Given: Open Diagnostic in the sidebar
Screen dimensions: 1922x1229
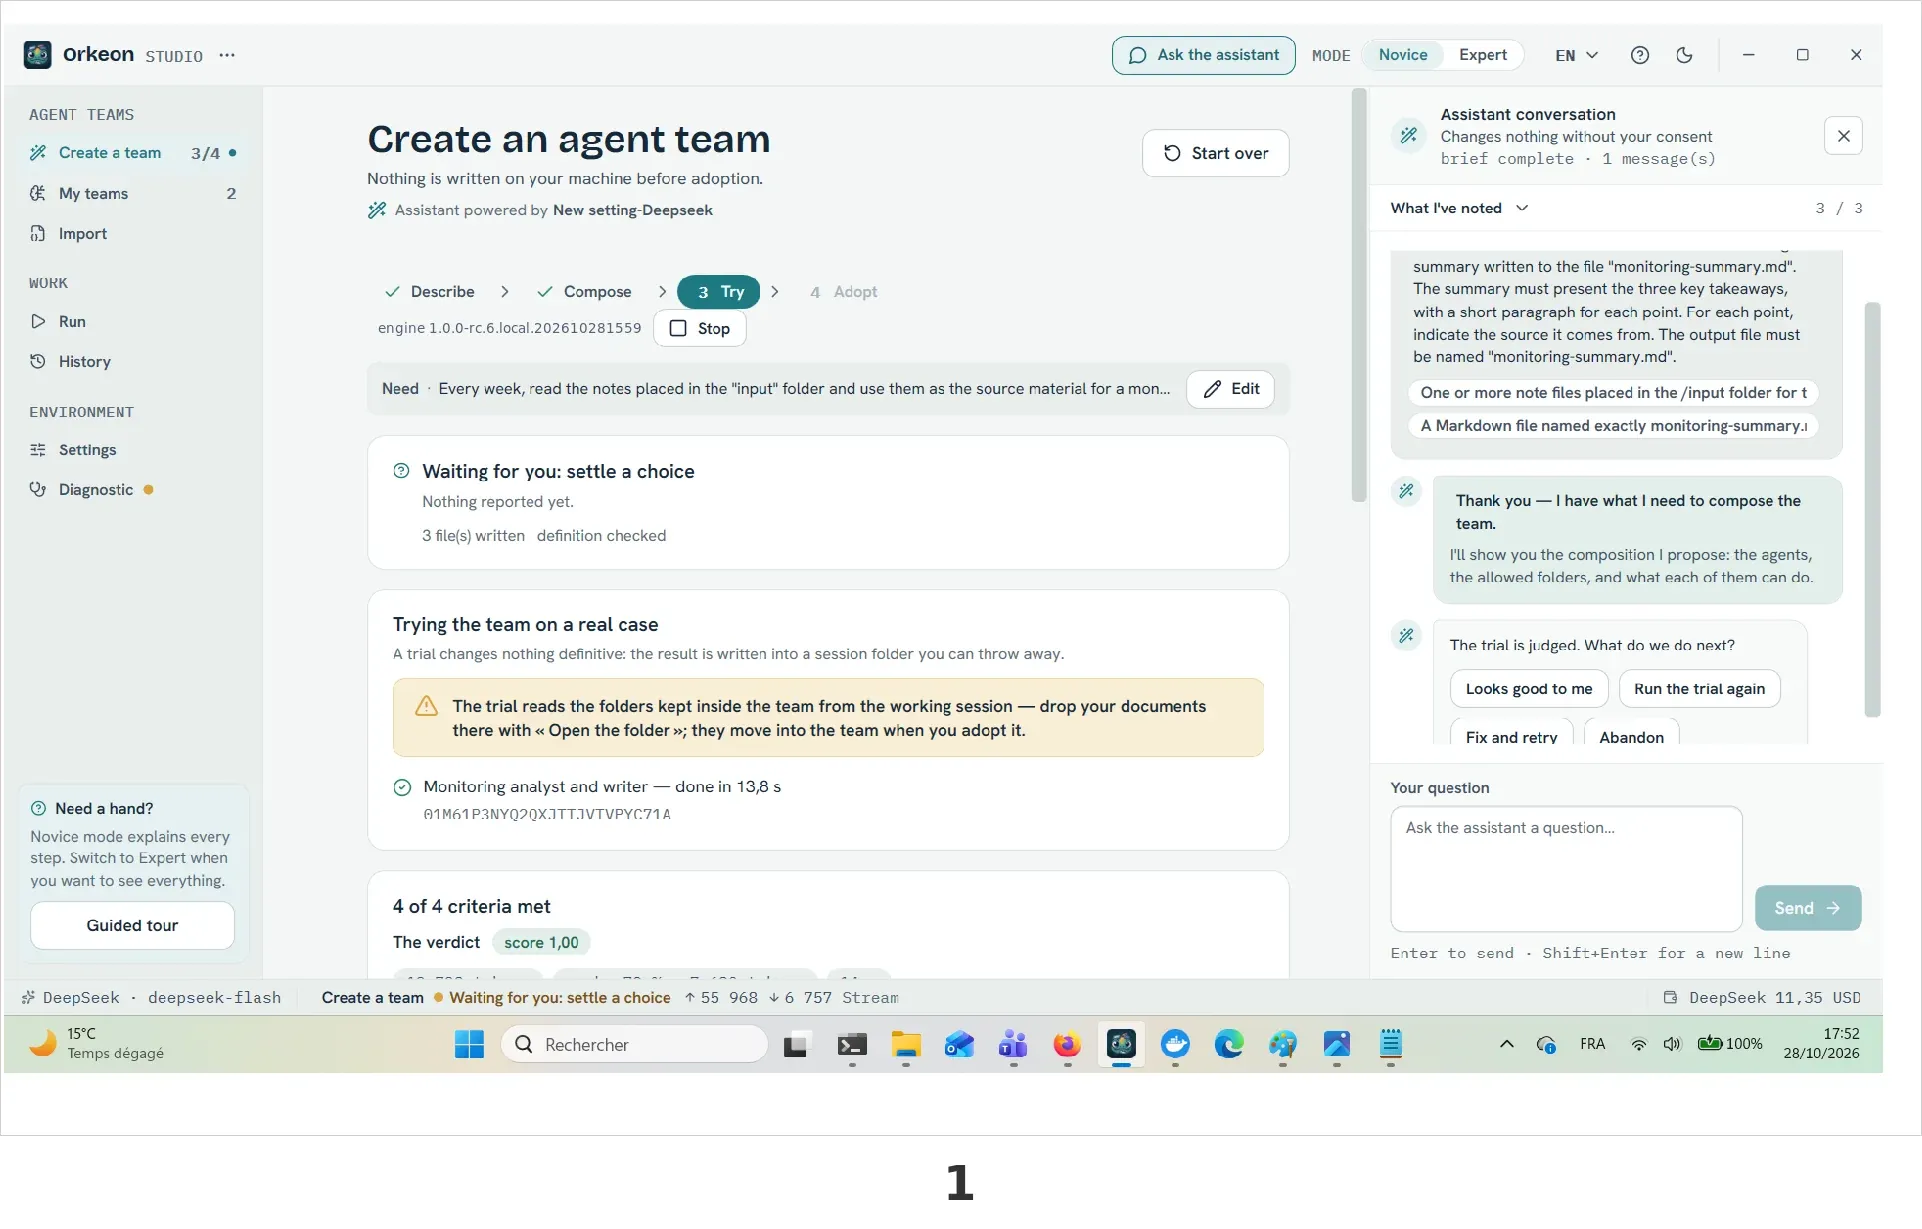Looking at the screenshot, I should click(x=133, y=490).
